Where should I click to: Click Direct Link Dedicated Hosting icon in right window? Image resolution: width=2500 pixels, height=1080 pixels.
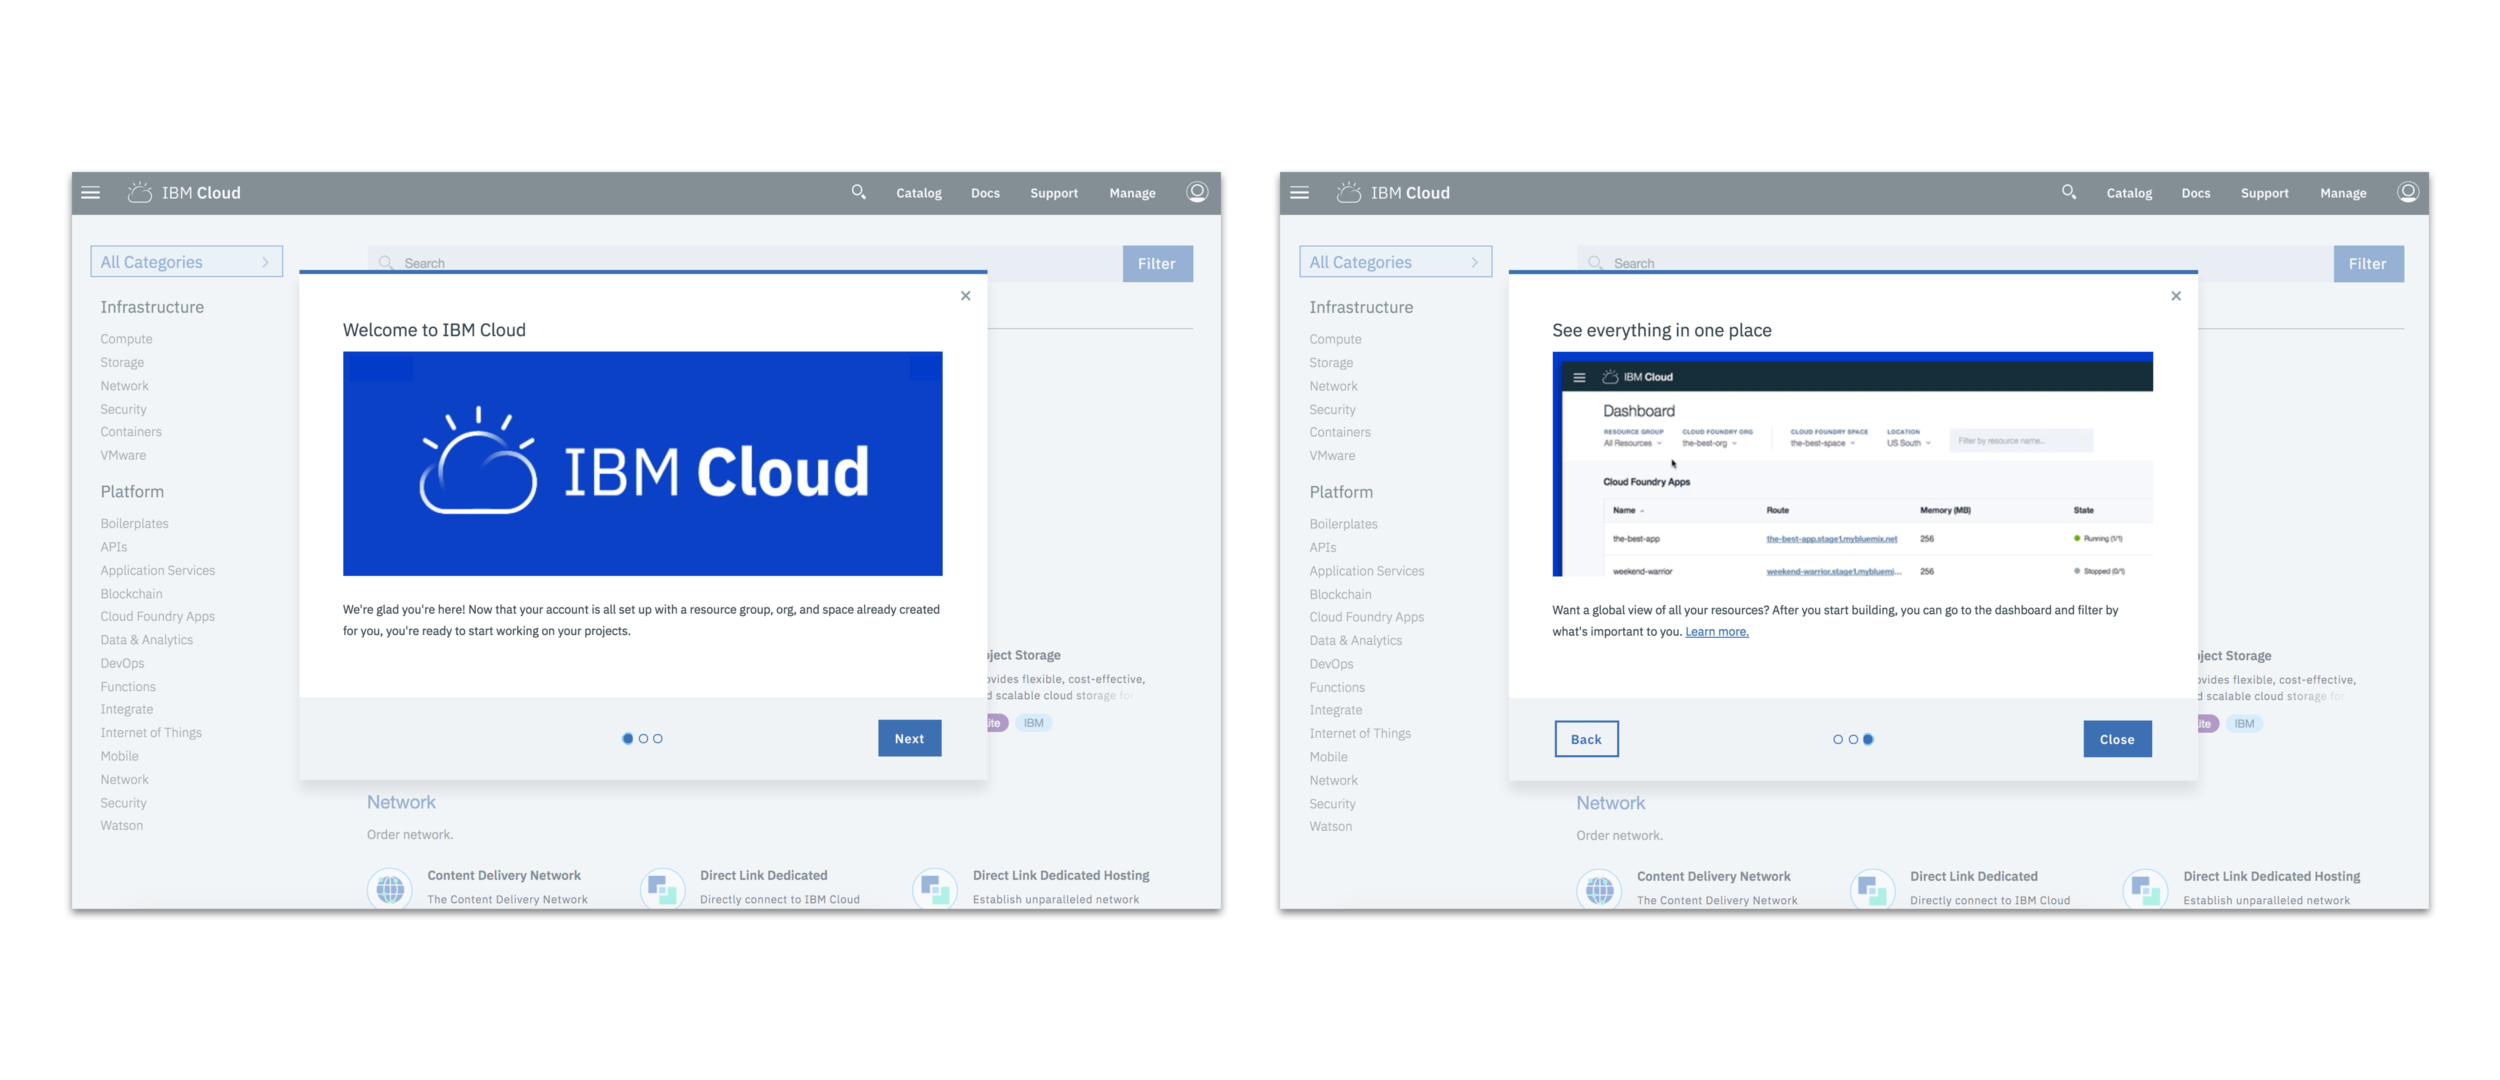pos(2146,889)
